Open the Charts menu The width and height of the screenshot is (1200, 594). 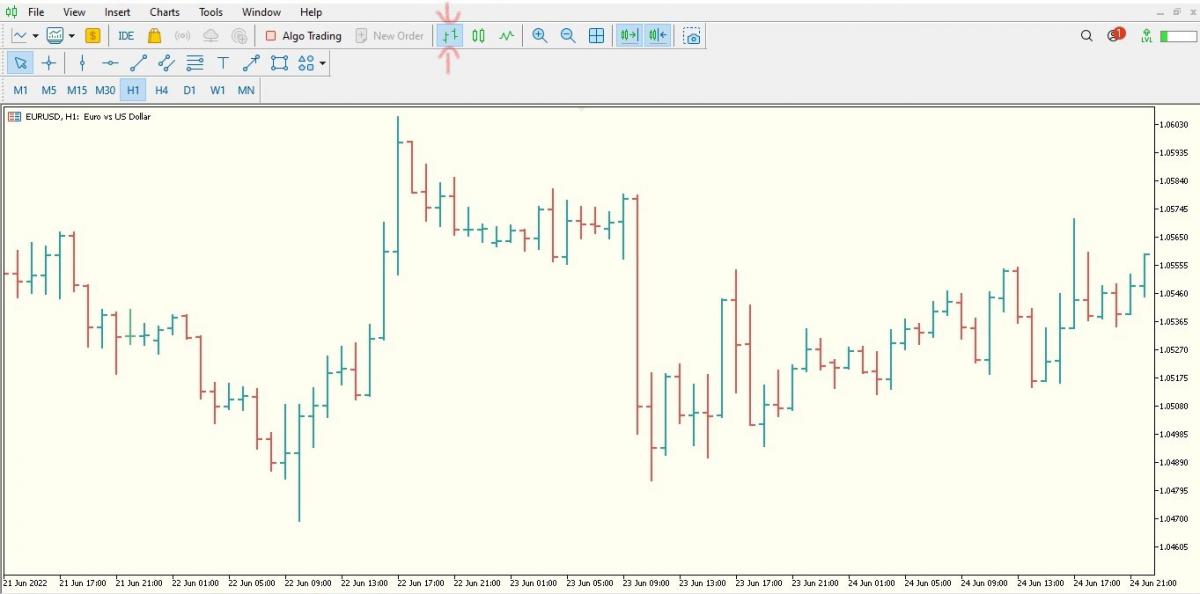tap(165, 12)
